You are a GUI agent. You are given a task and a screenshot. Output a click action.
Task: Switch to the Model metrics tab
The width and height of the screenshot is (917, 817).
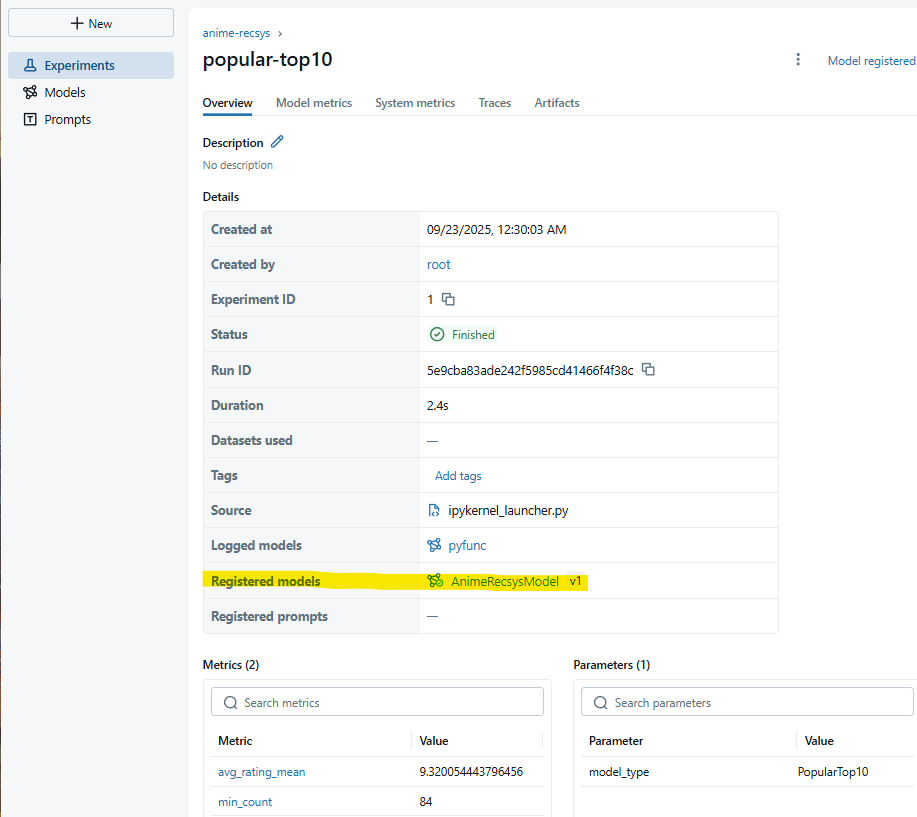coord(314,103)
